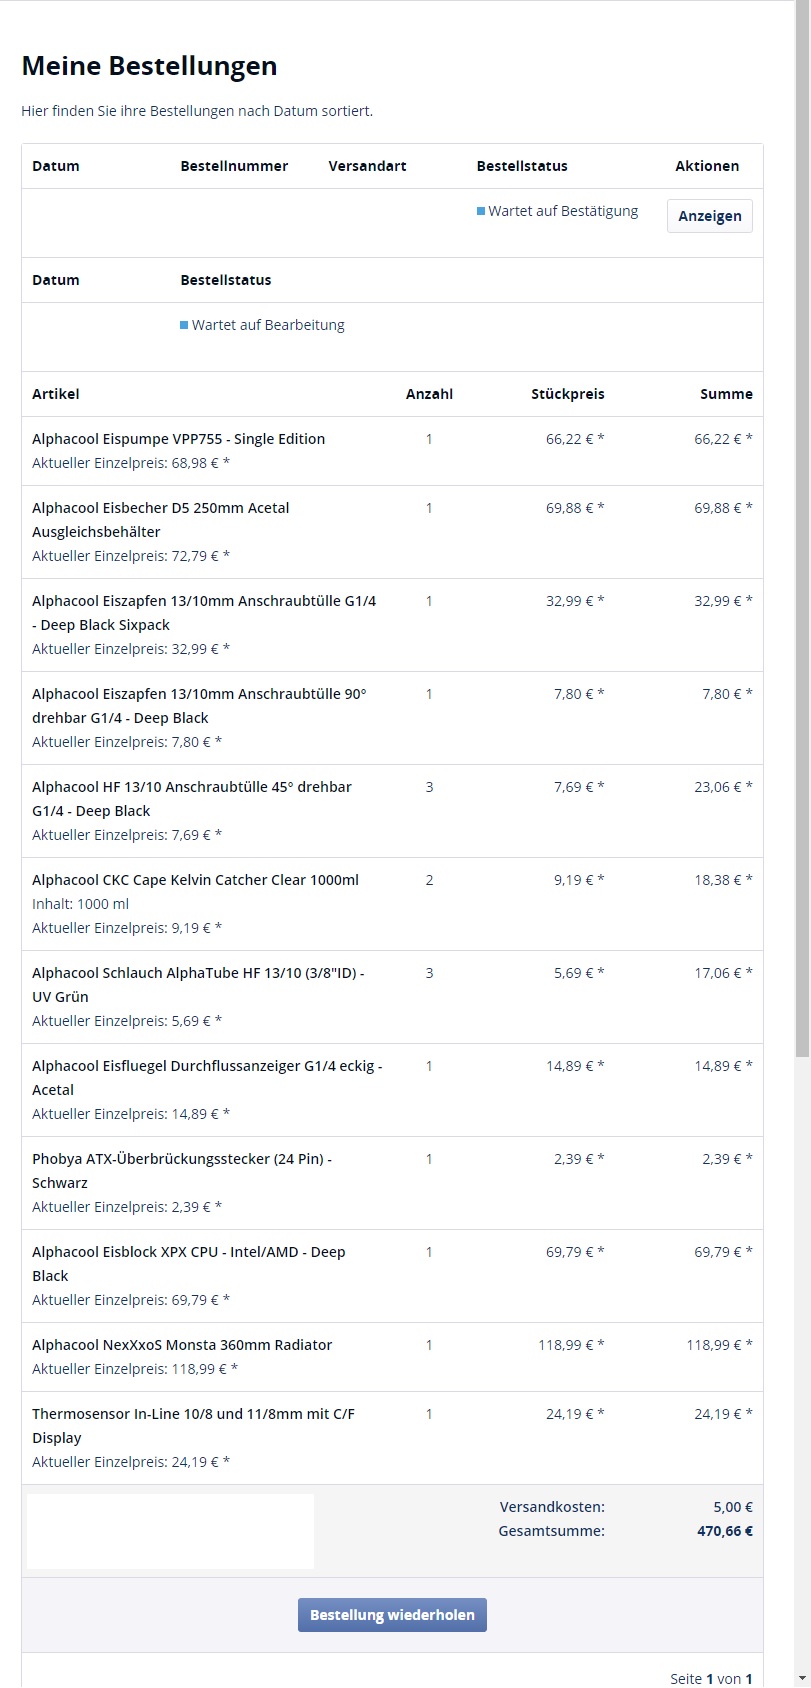Screen dimensions: 811x1688
Task: Open AlphaTube HF 13/10 UV Grün link
Action: click(x=197, y=973)
